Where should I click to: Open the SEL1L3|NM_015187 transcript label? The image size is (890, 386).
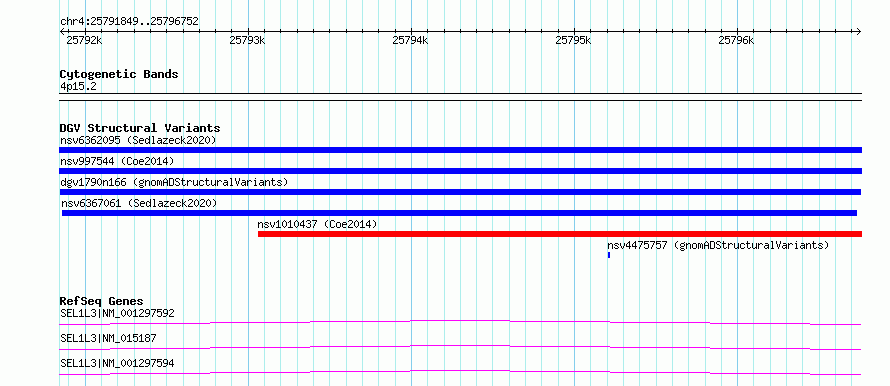pos(108,339)
